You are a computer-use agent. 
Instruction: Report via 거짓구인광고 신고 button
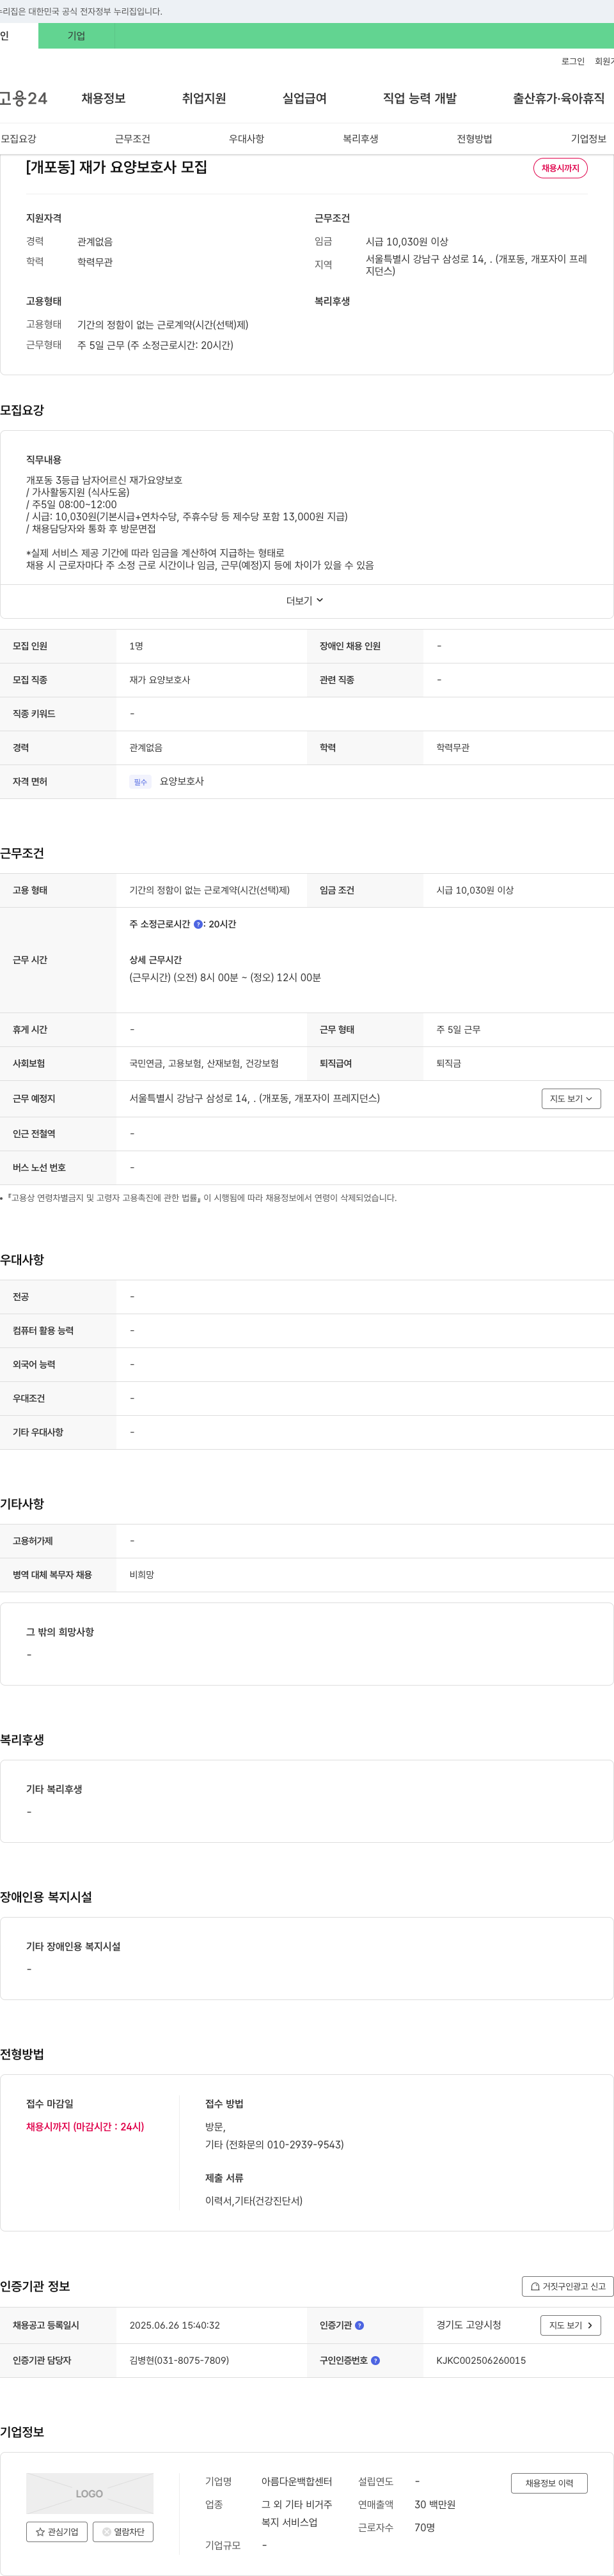click(568, 2286)
